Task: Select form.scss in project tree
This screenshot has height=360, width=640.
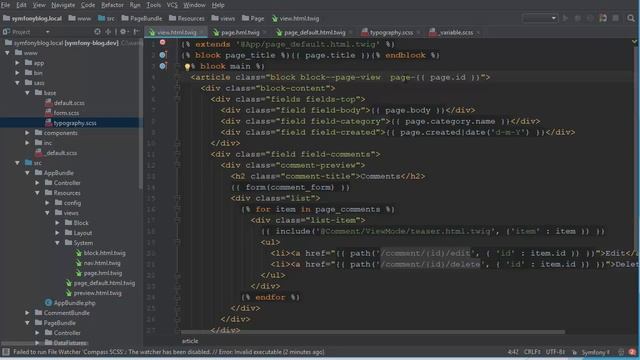Action: 66,113
